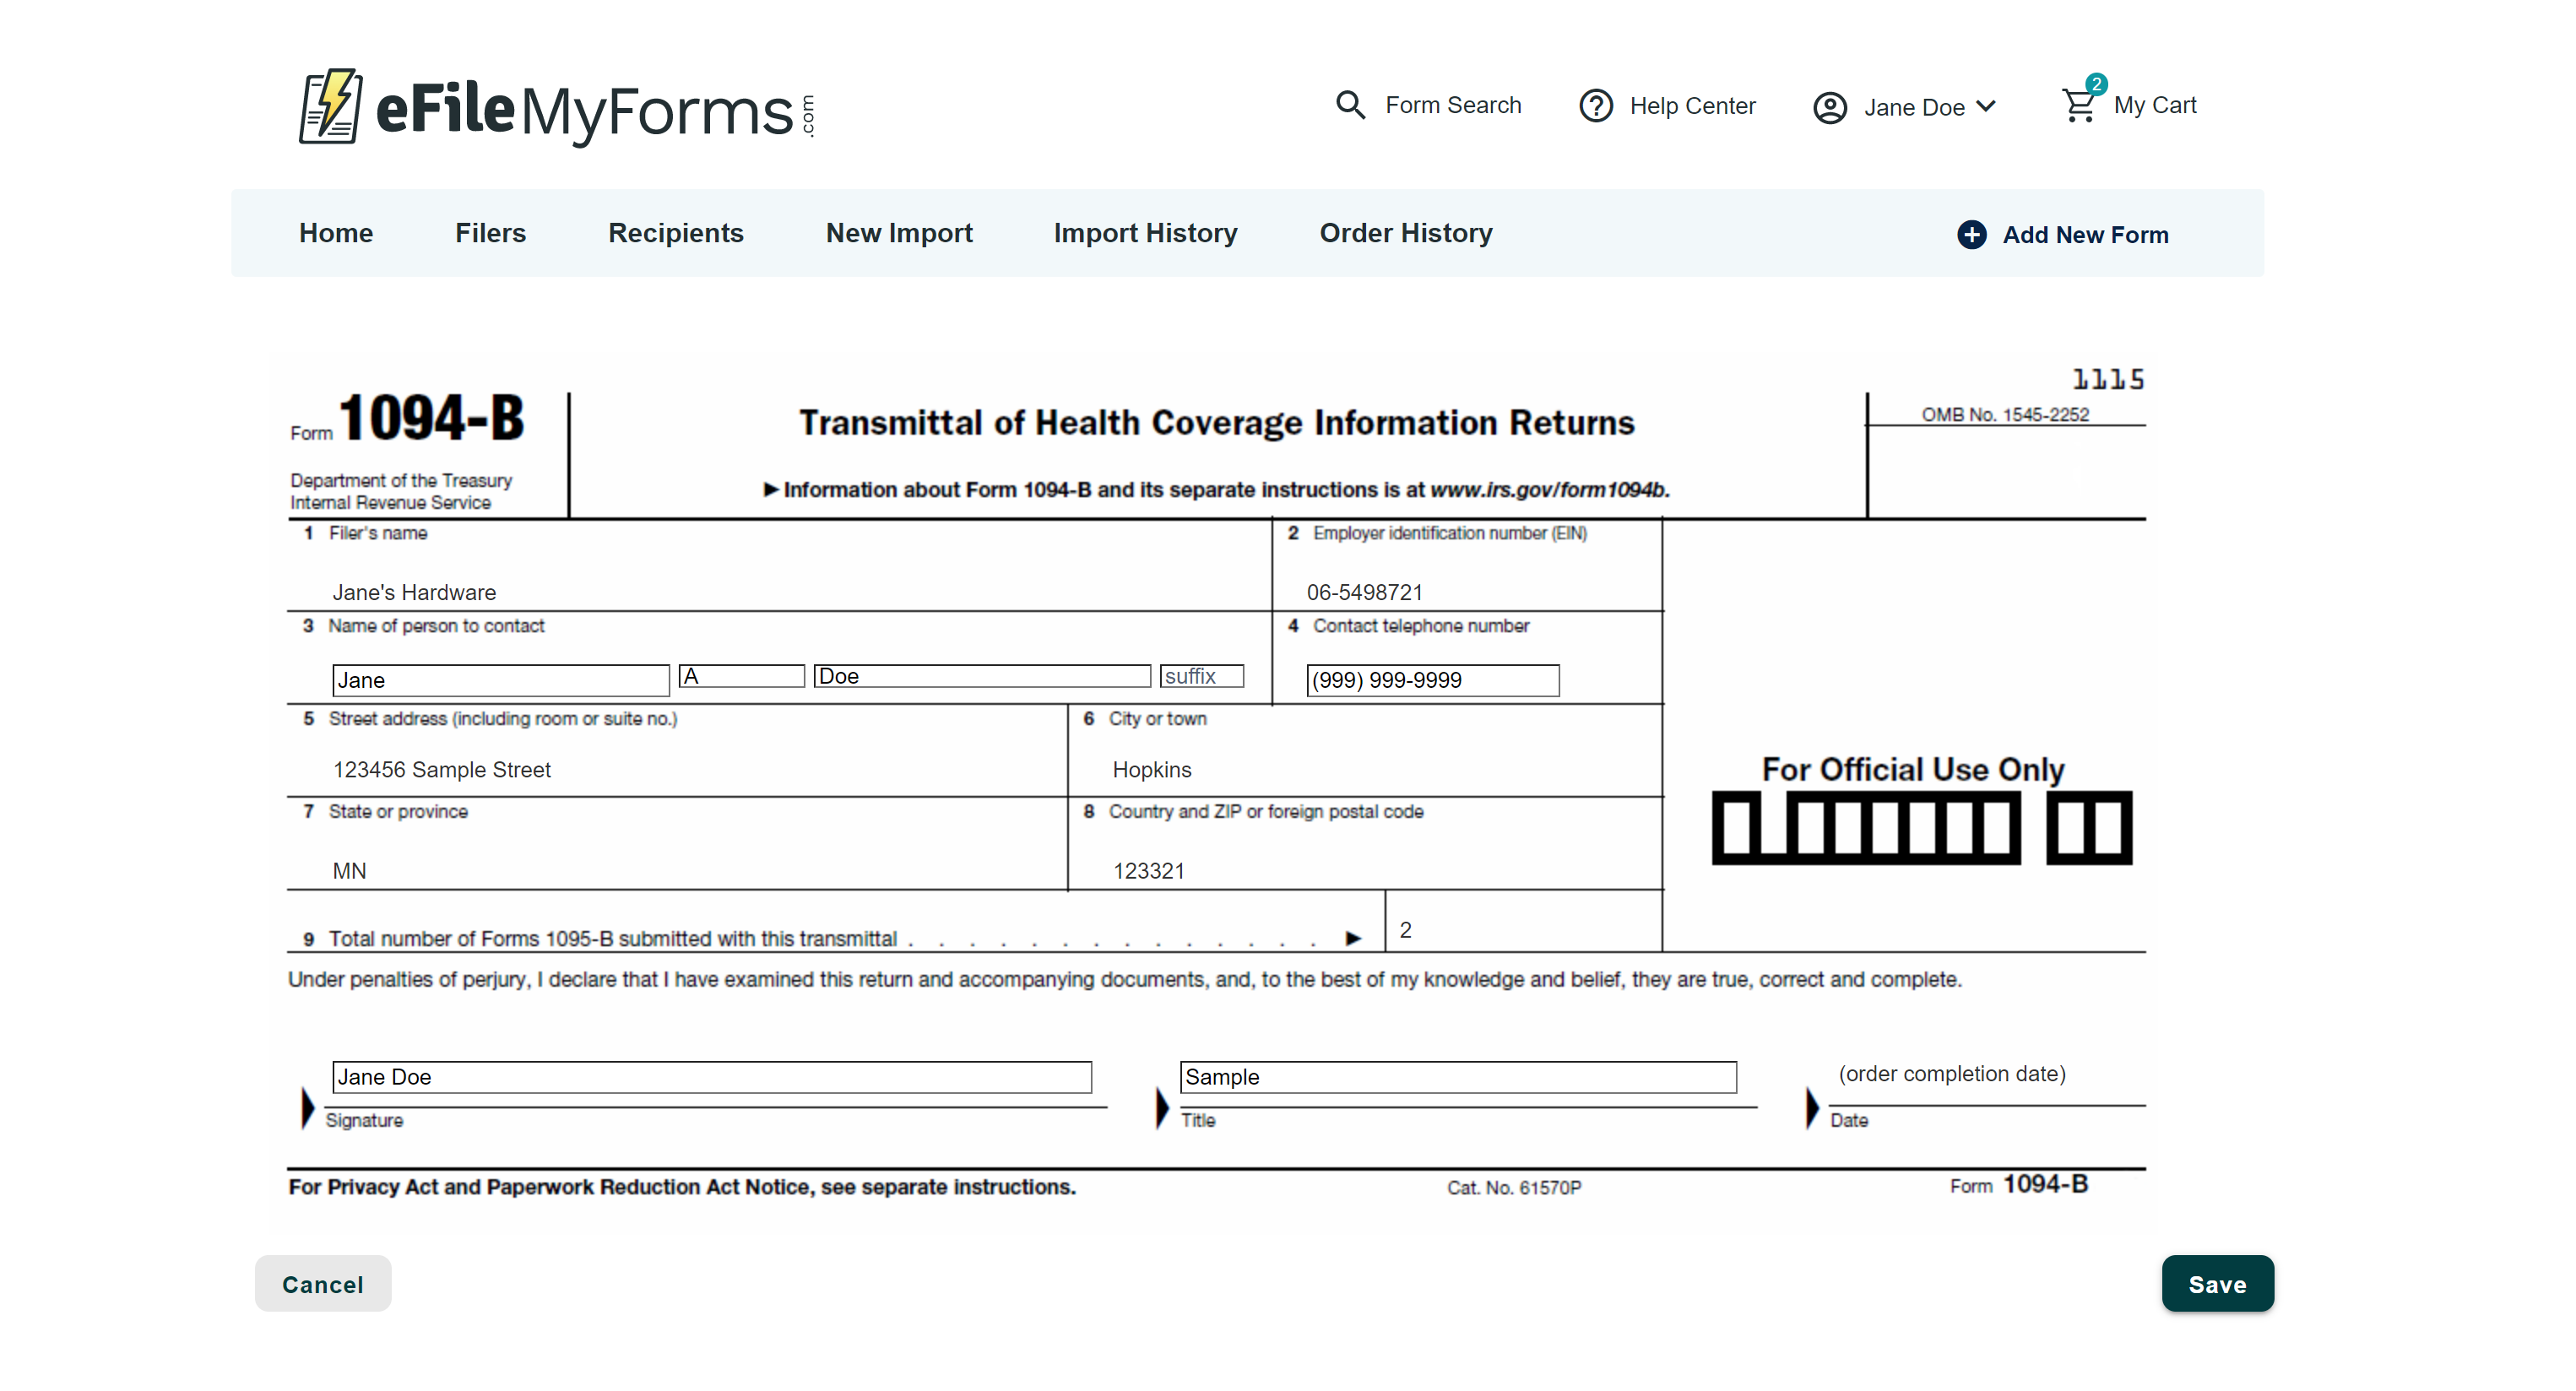Screen dimensions: 2576x1391
Task: Open Import History
Action: coord(1145,233)
